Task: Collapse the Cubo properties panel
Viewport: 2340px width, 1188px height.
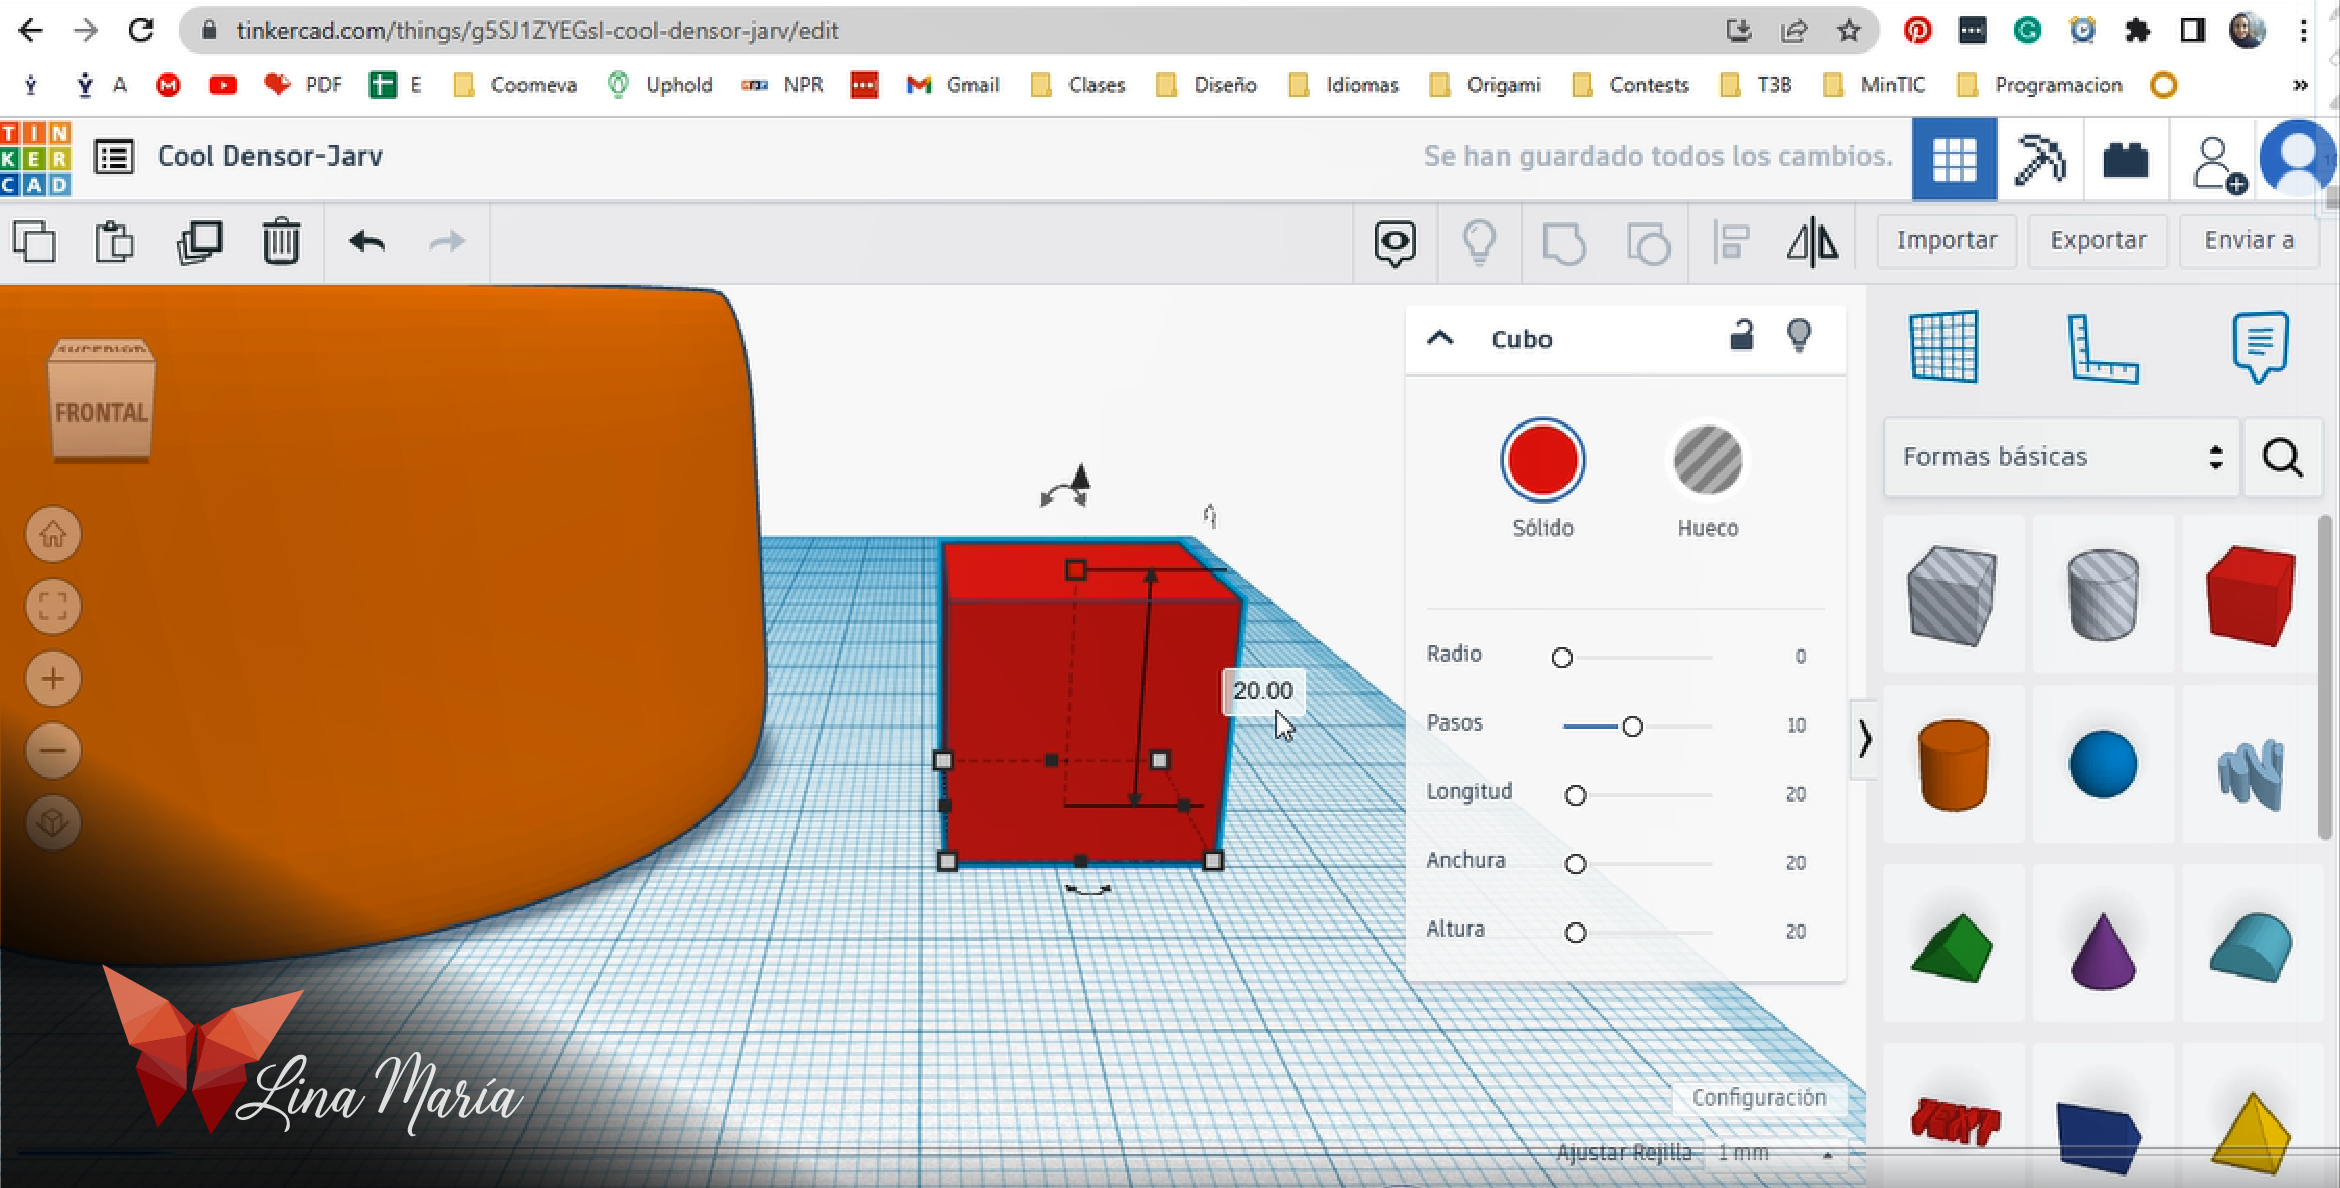Action: [1440, 338]
